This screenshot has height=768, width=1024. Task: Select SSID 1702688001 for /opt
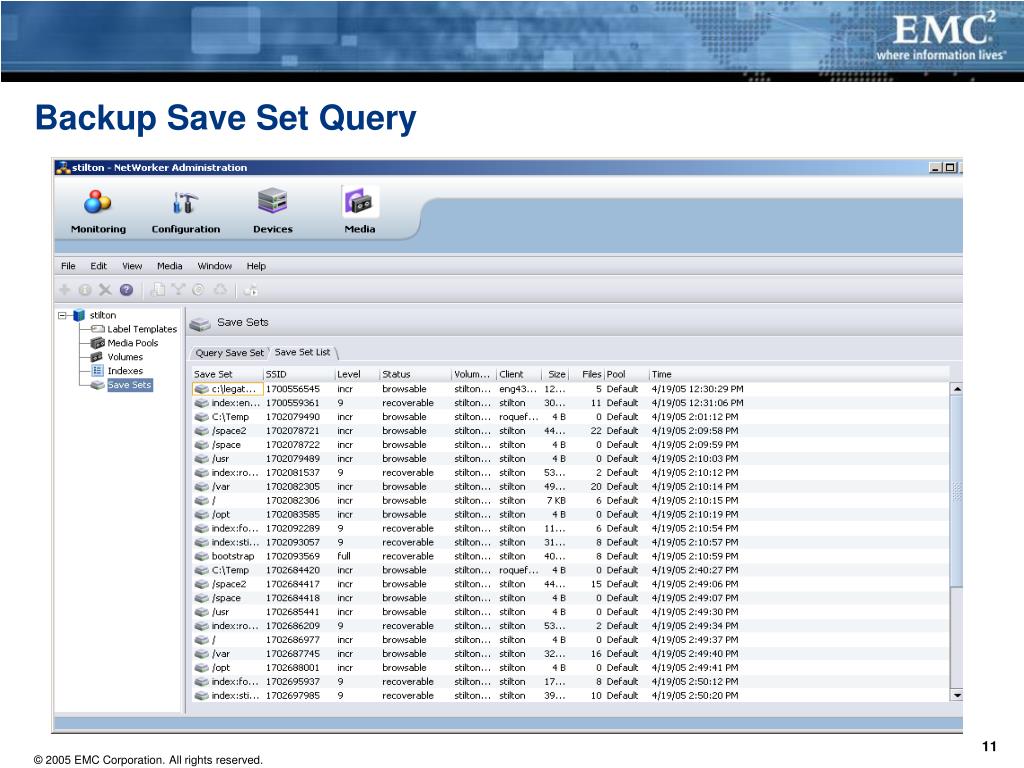pyautogui.click(x=293, y=667)
